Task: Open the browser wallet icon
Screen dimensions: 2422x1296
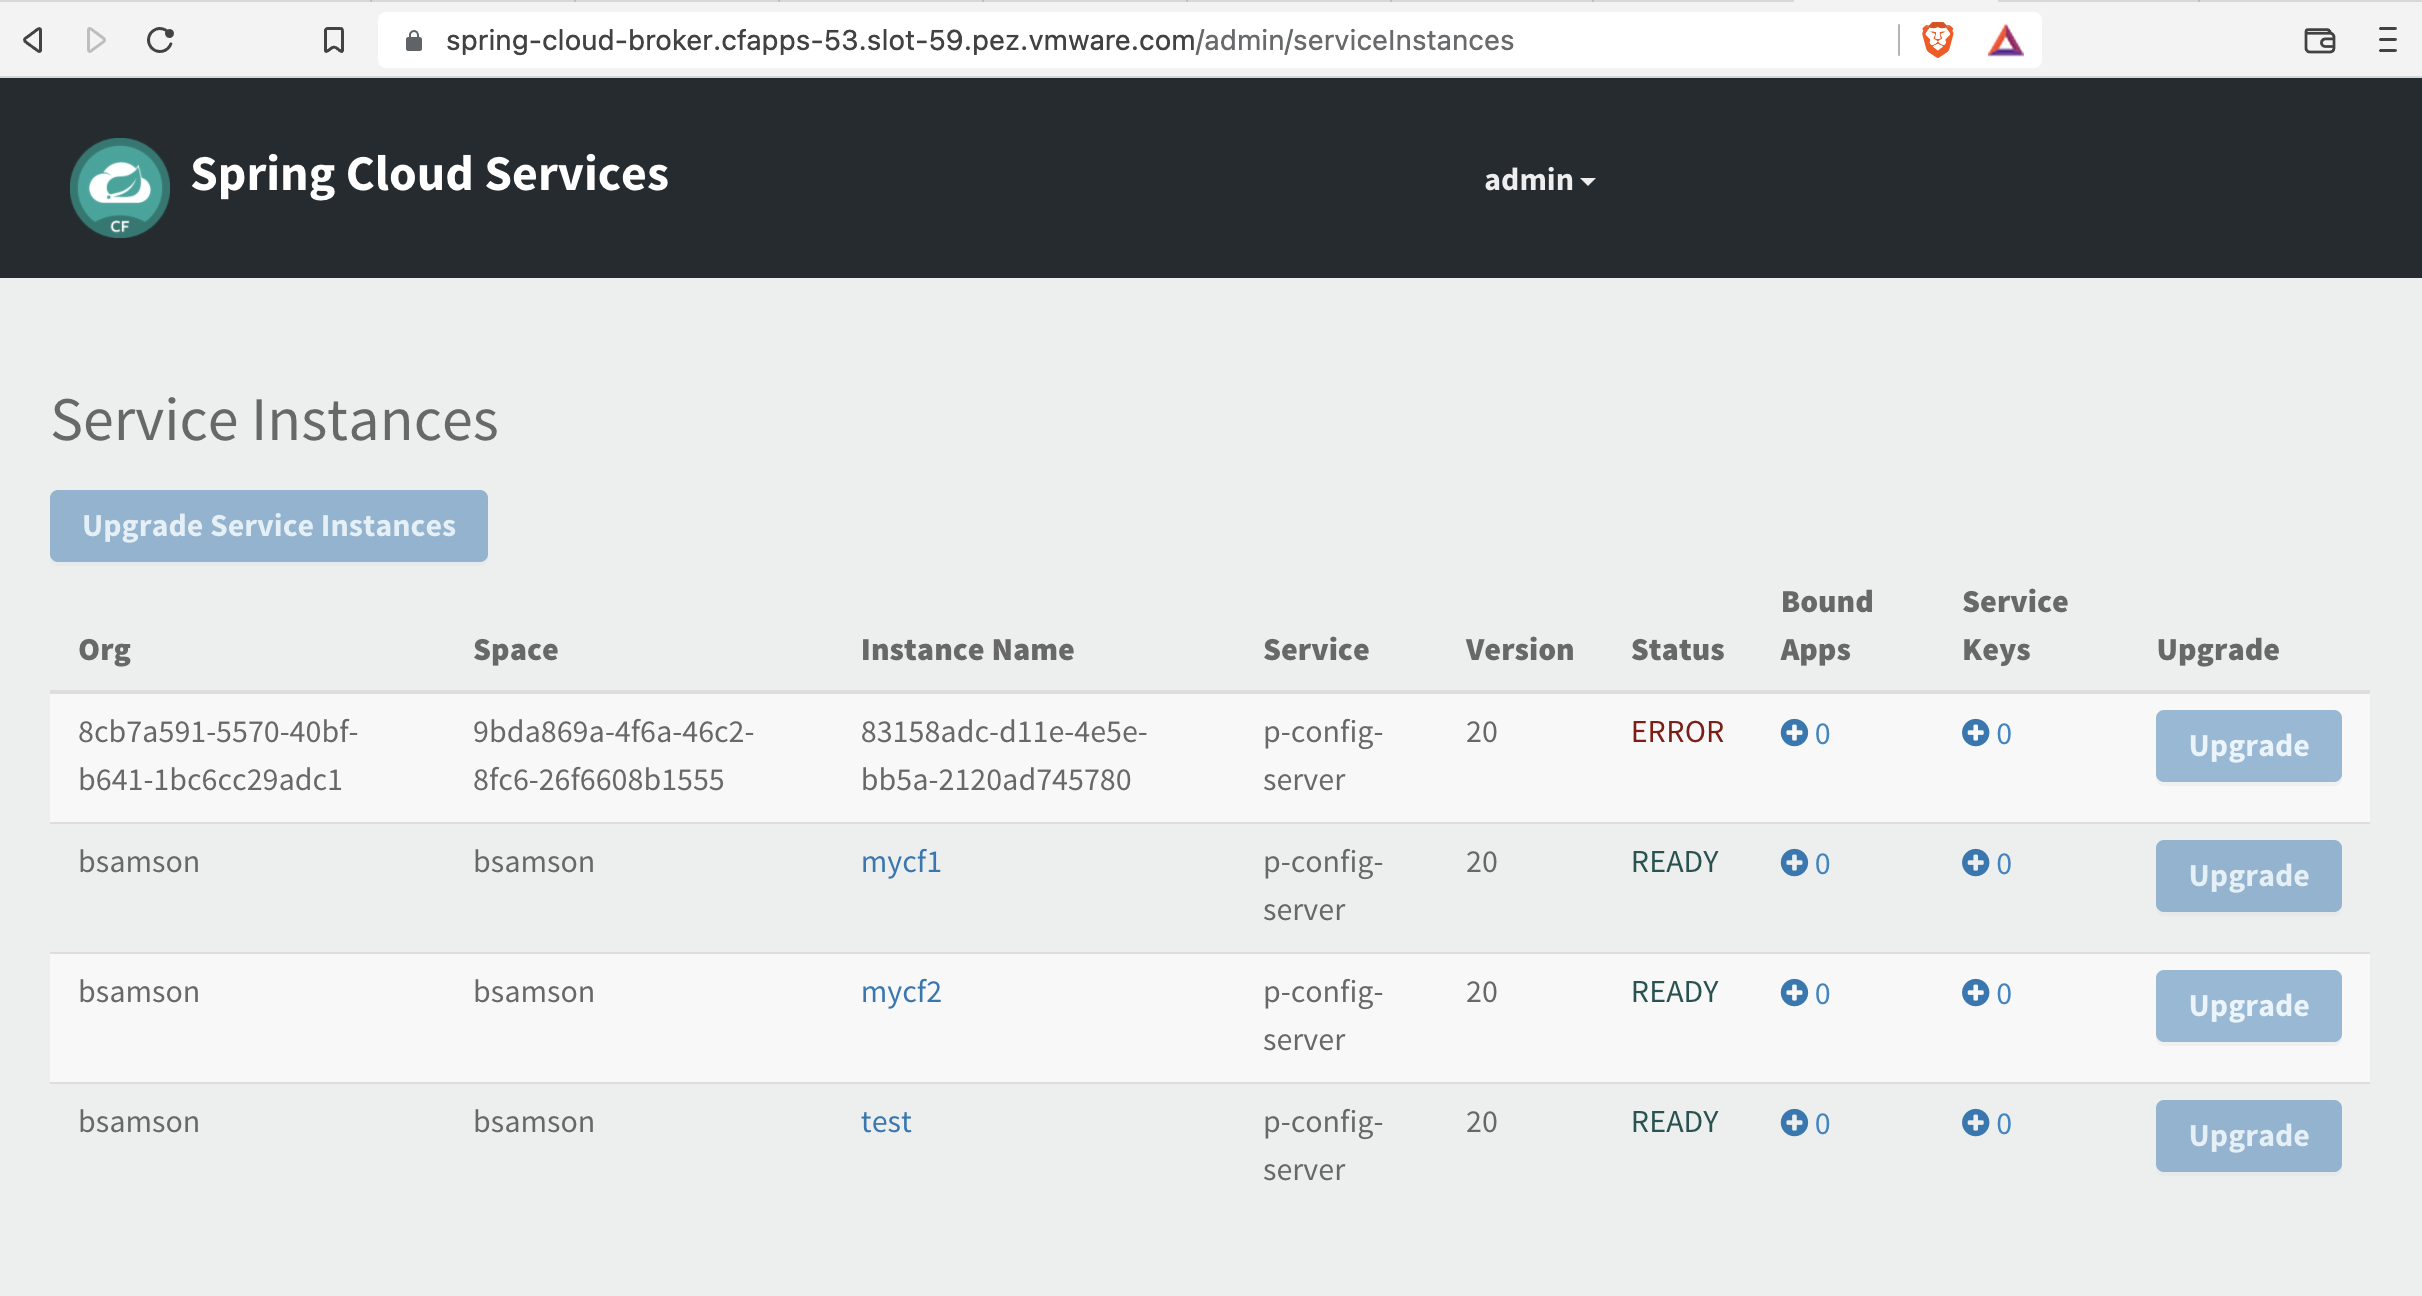Action: pyautogui.click(x=2319, y=40)
